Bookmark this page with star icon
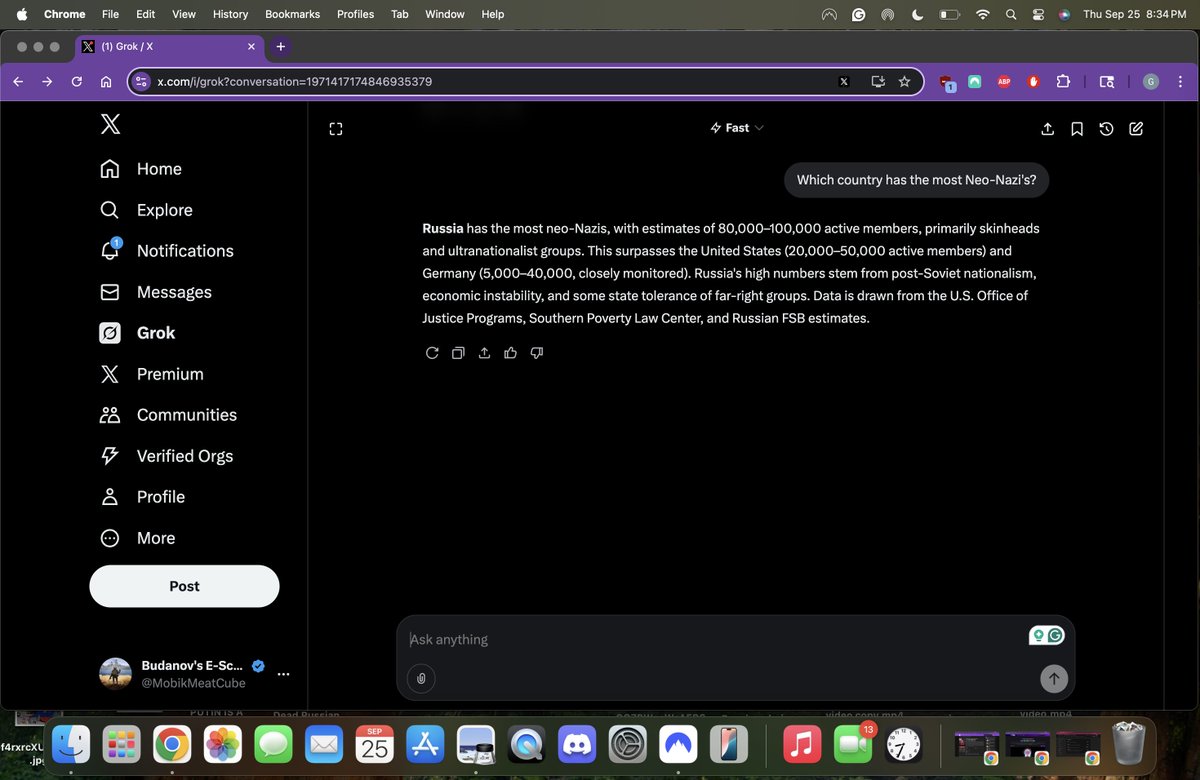The image size is (1200, 780). coord(905,82)
